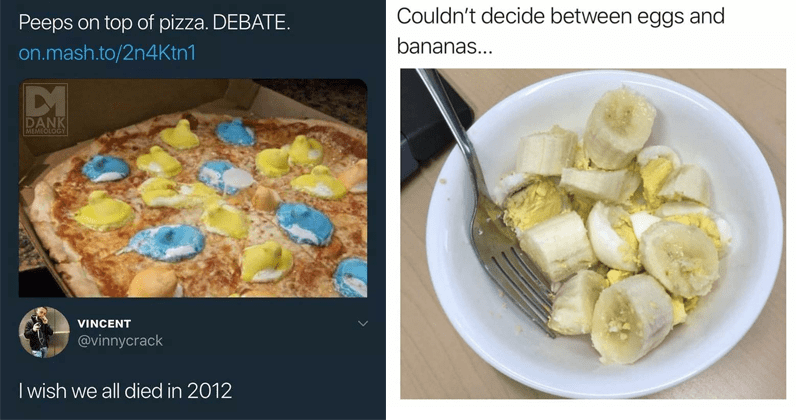Click the blue Peep at pizza's top
This screenshot has width=800, height=420.
point(235,133)
